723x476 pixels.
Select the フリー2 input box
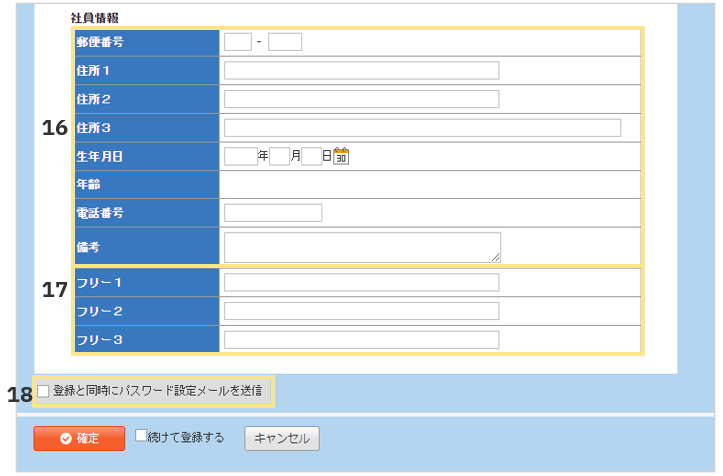(361, 311)
